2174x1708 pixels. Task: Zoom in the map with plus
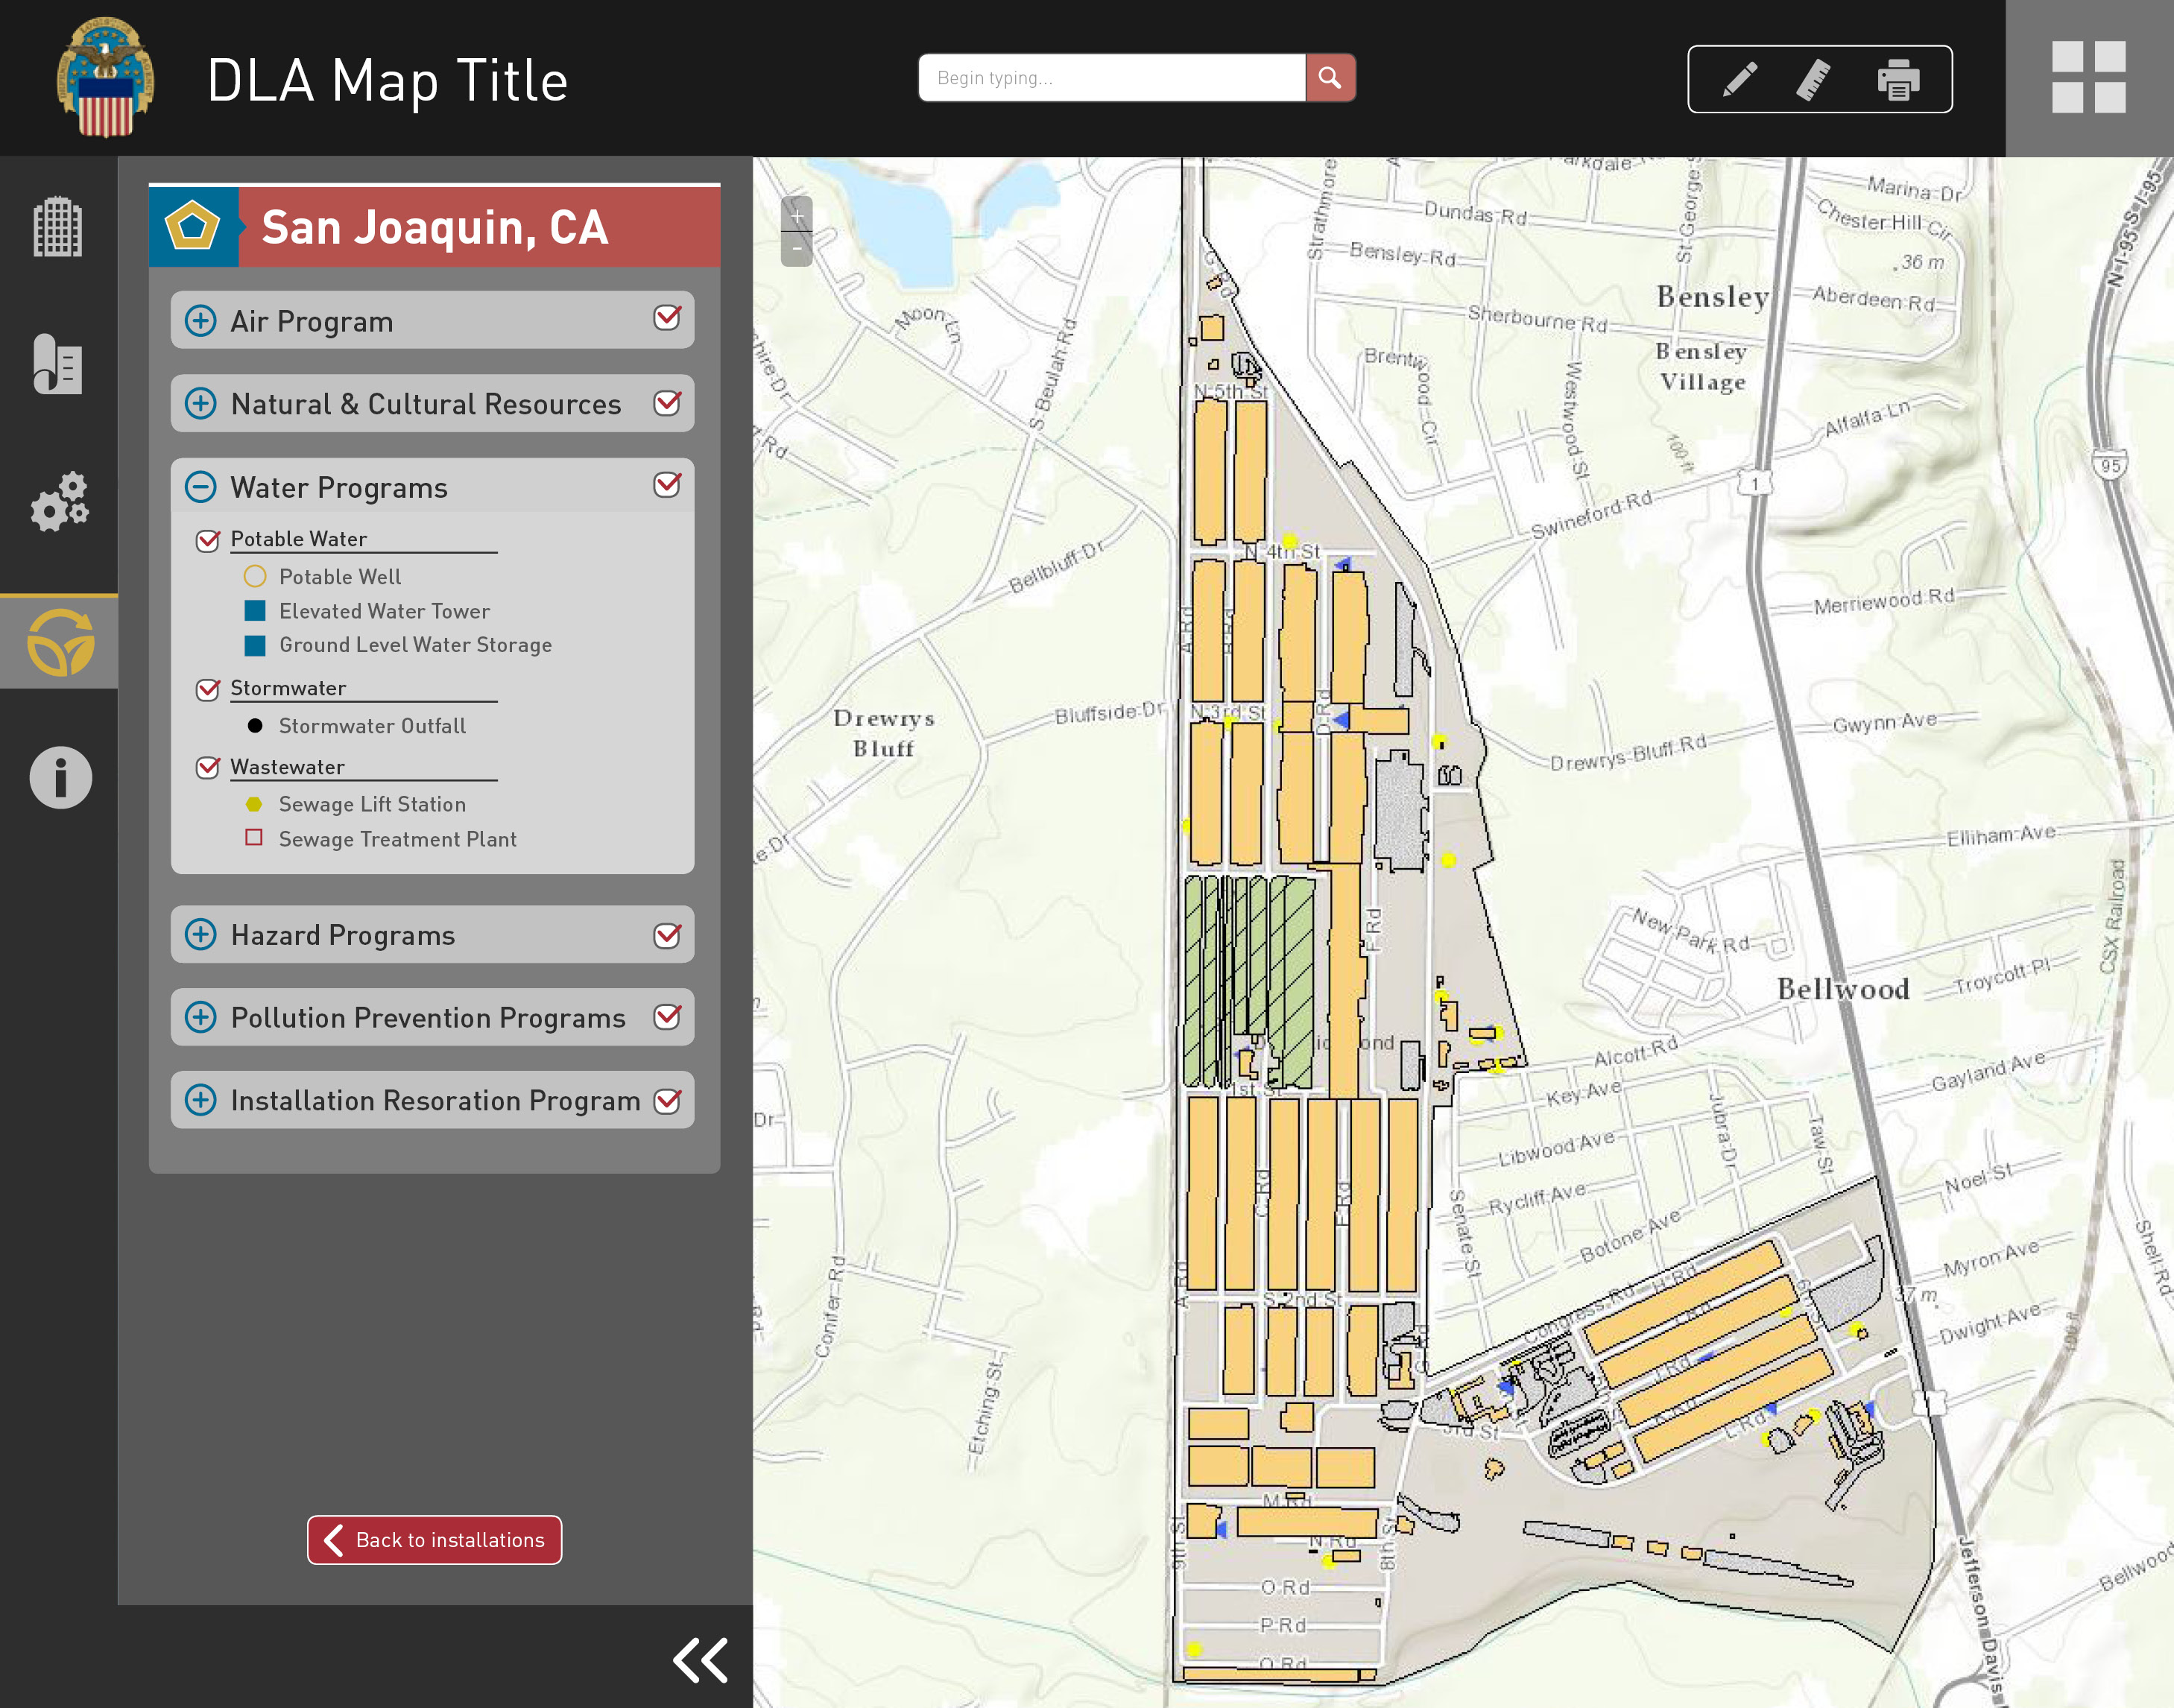coord(797,216)
